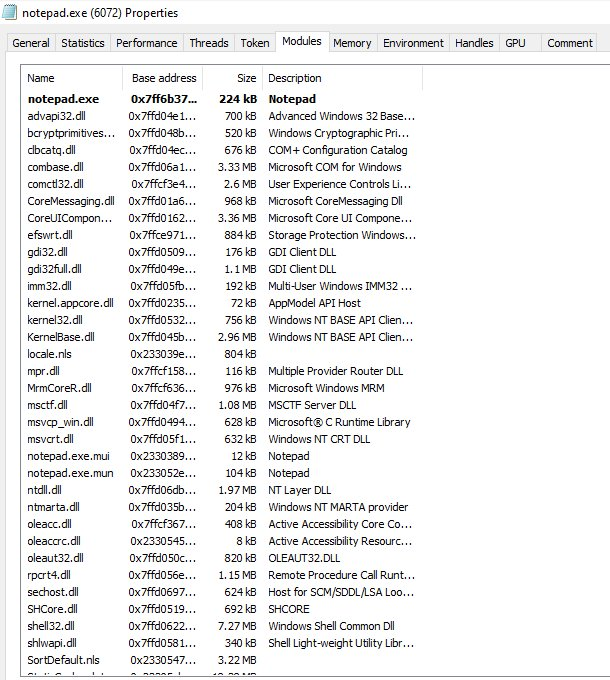610x680 pixels.
Task: Select the oleaut32.dll module
Action: tap(222, 558)
